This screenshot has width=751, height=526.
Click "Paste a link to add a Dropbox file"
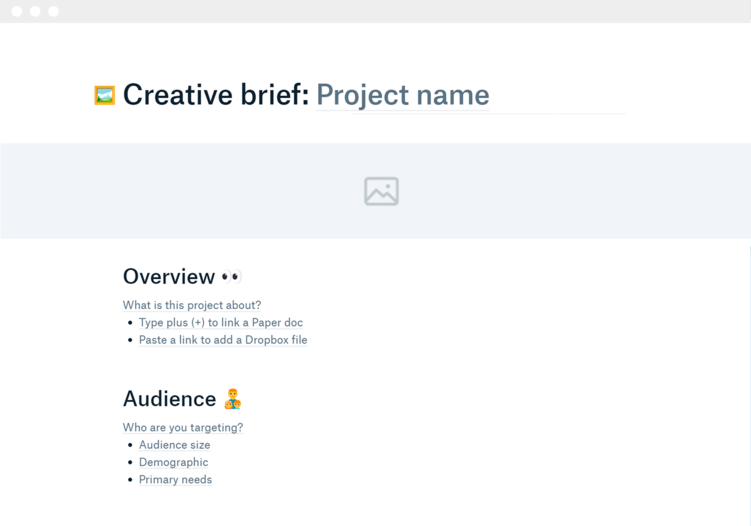[x=222, y=340]
